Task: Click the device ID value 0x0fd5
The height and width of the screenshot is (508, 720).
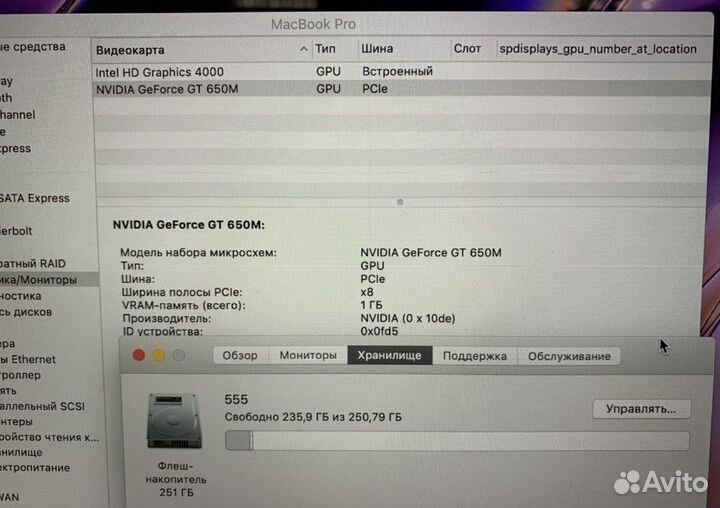Action: point(379,331)
